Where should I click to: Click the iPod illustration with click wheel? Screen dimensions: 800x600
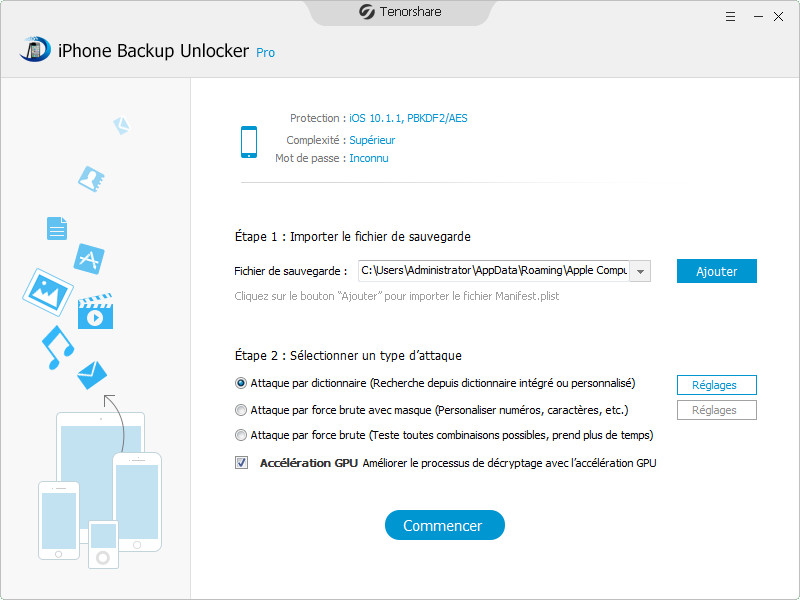[x=104, y=544]
